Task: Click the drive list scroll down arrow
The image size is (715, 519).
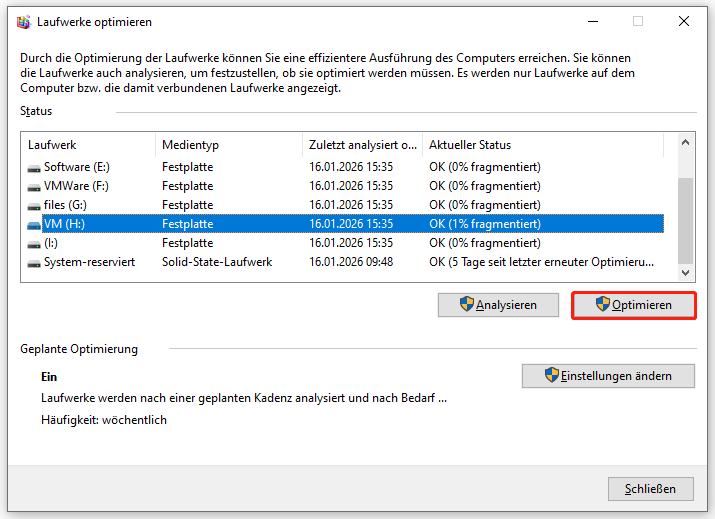Action: (685, 273)
